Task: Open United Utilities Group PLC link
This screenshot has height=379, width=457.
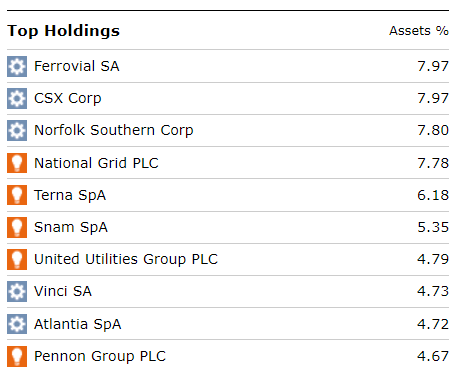Action: tap(126, 259)
